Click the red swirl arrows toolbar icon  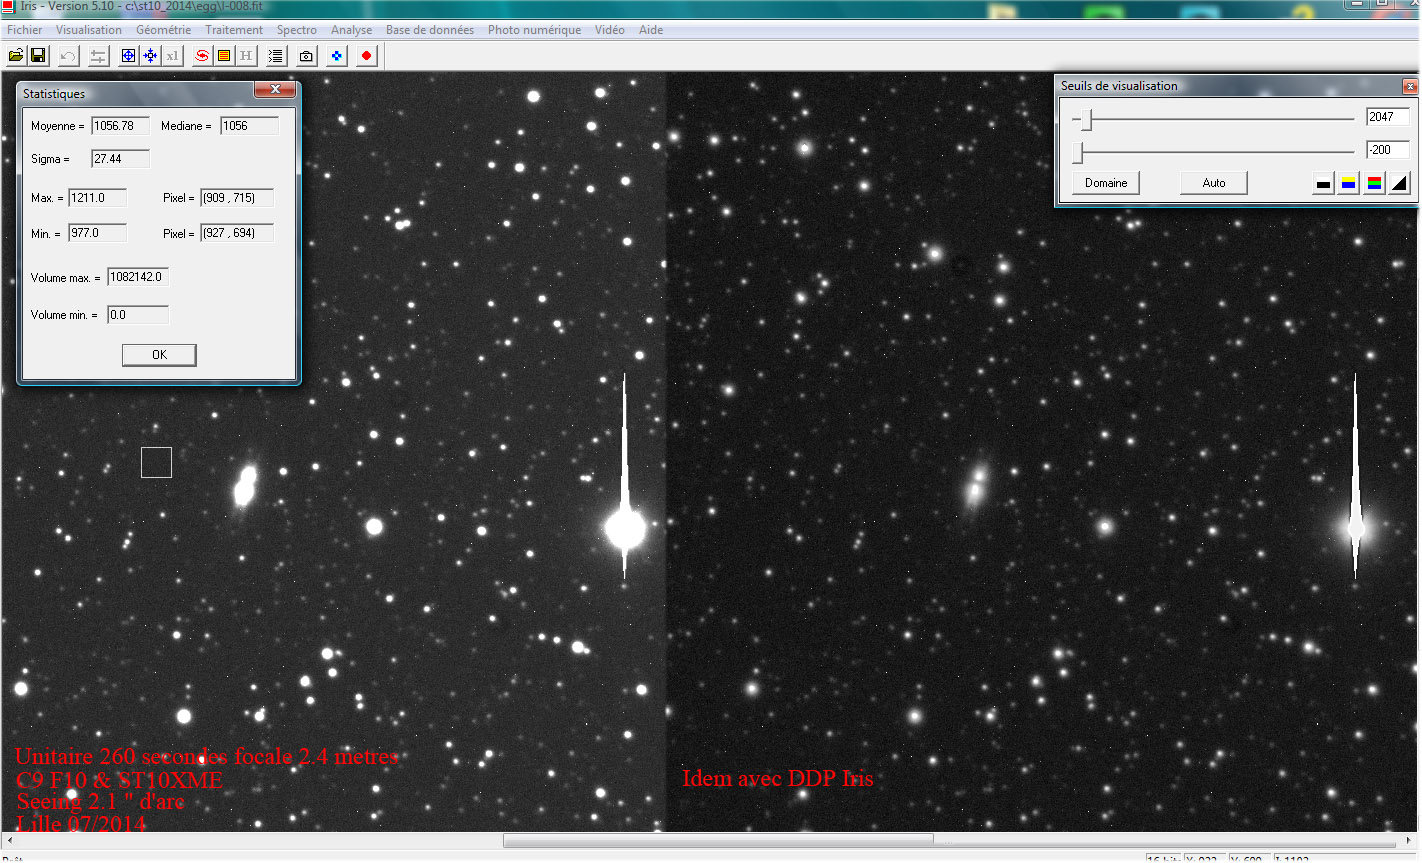[202, 56]
